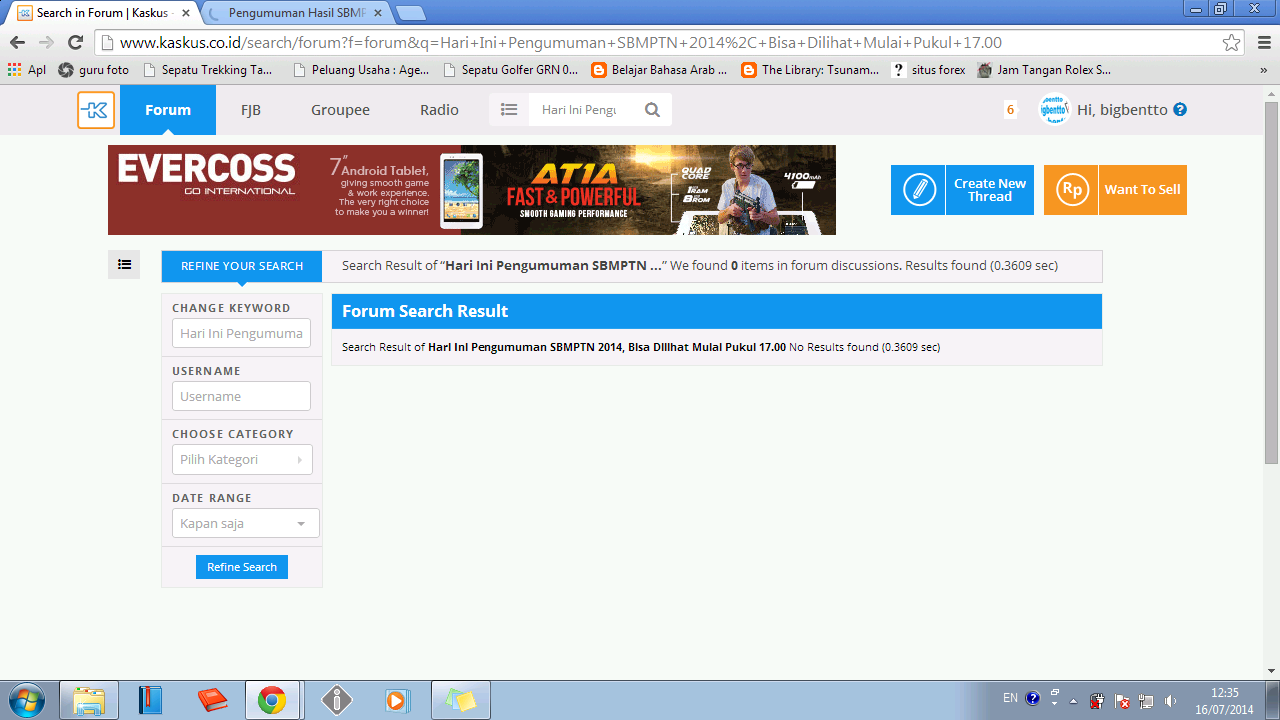Select the Search in Forum Kaskus browser tab

click(x=103, y=13)
